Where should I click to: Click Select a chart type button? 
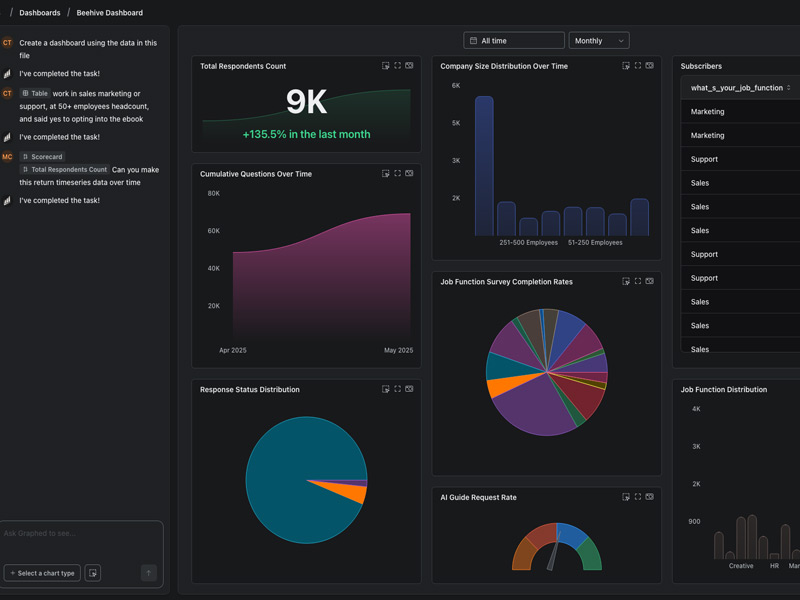pyautogui.click(x=42, y=573)
